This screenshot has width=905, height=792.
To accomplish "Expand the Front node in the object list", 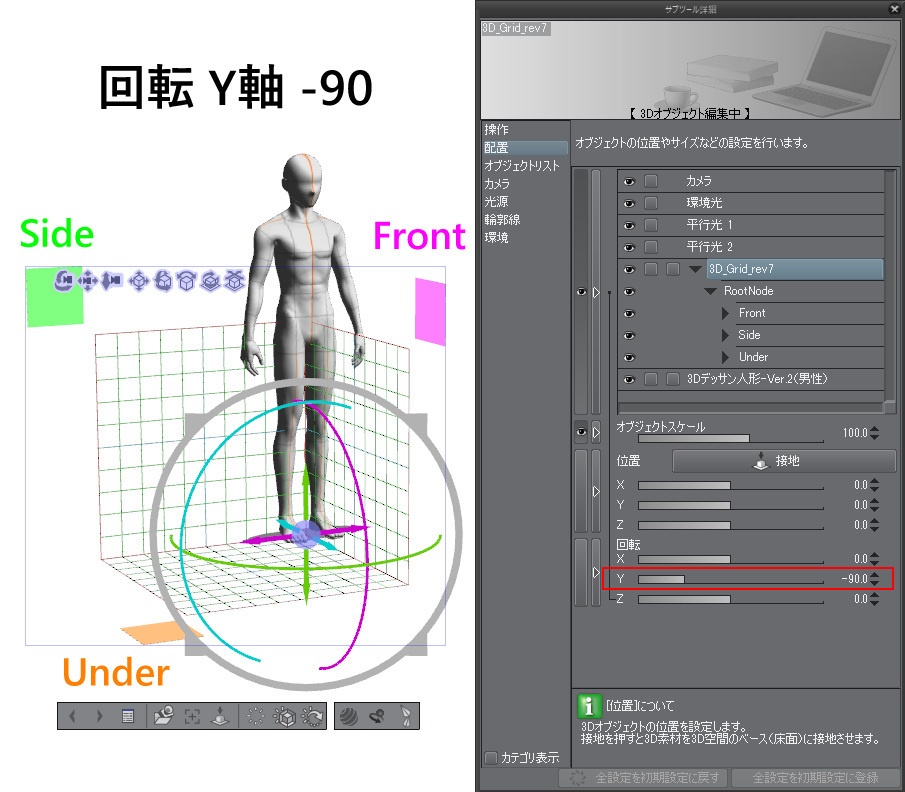I will 724,313.
